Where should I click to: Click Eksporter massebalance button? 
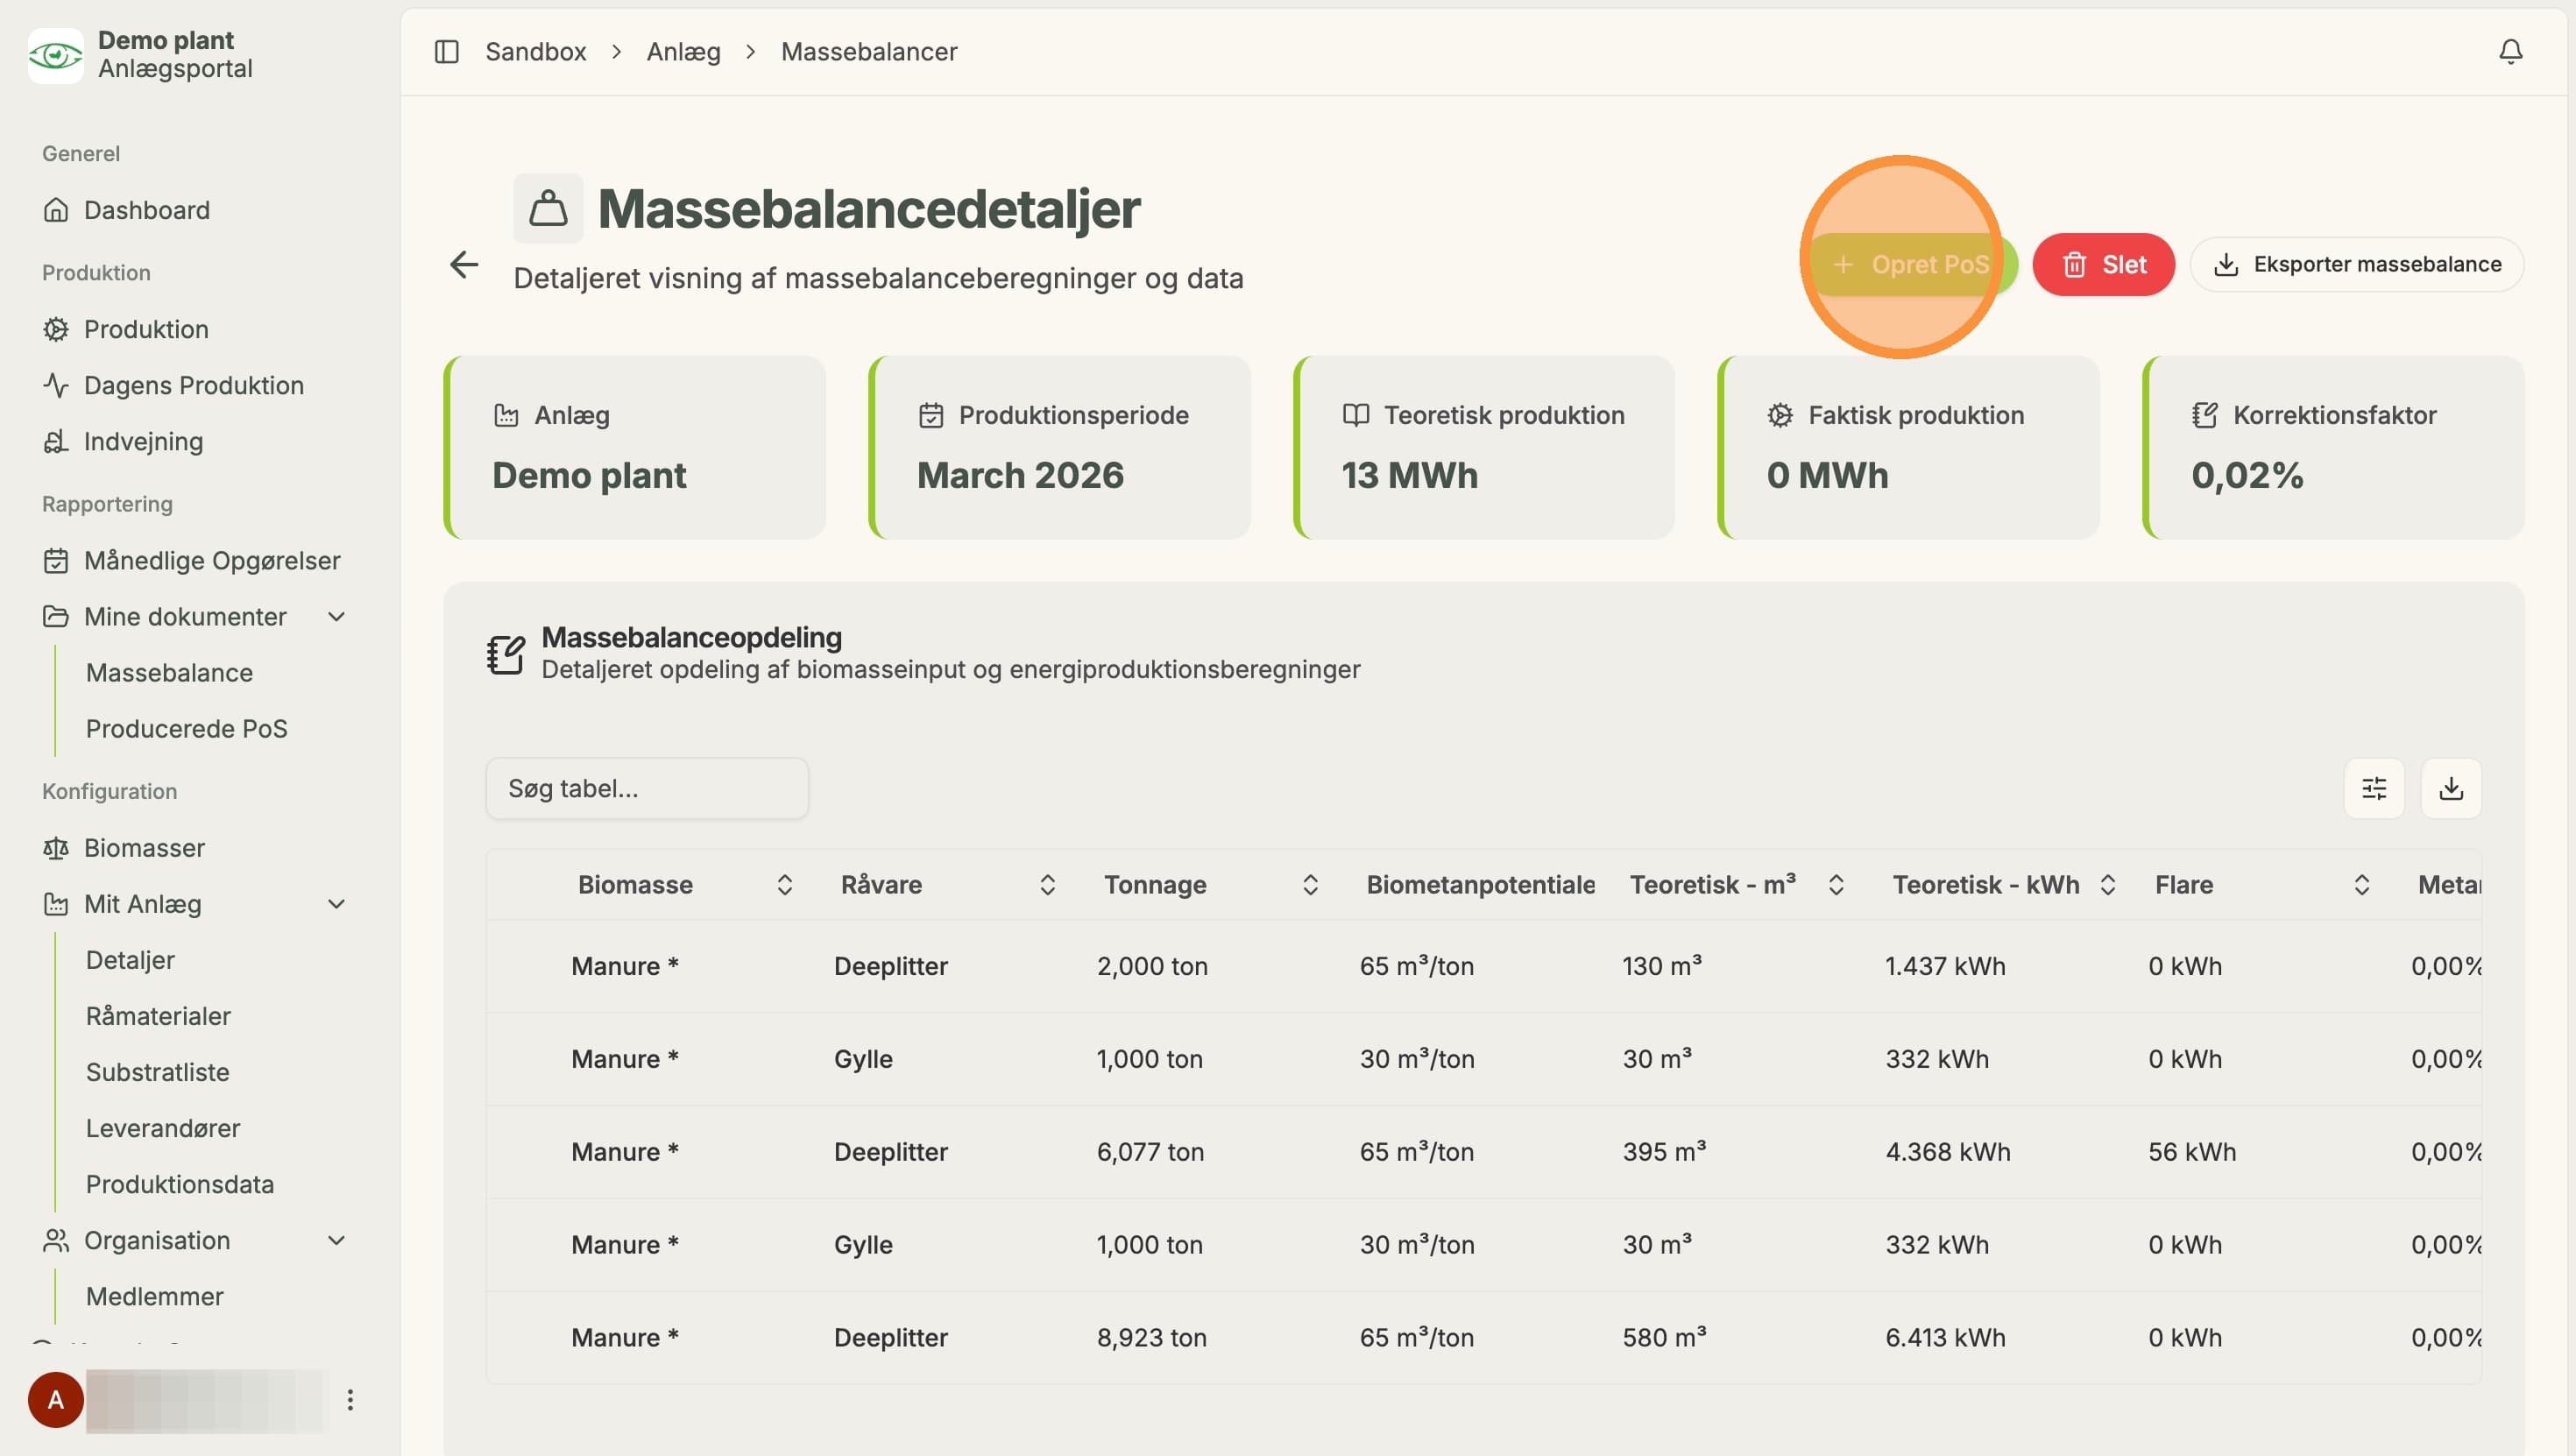coord(2356,264)
